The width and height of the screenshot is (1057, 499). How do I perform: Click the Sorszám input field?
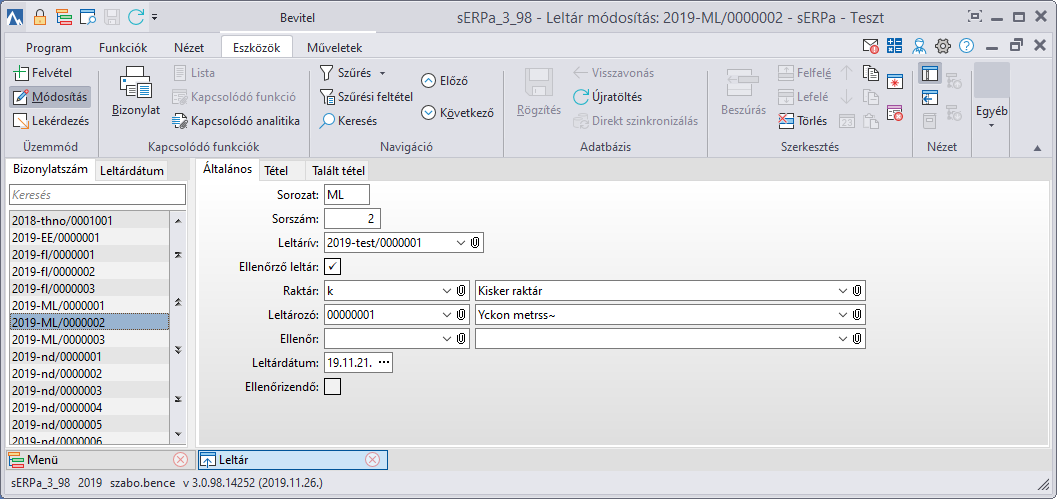[353, 218]
